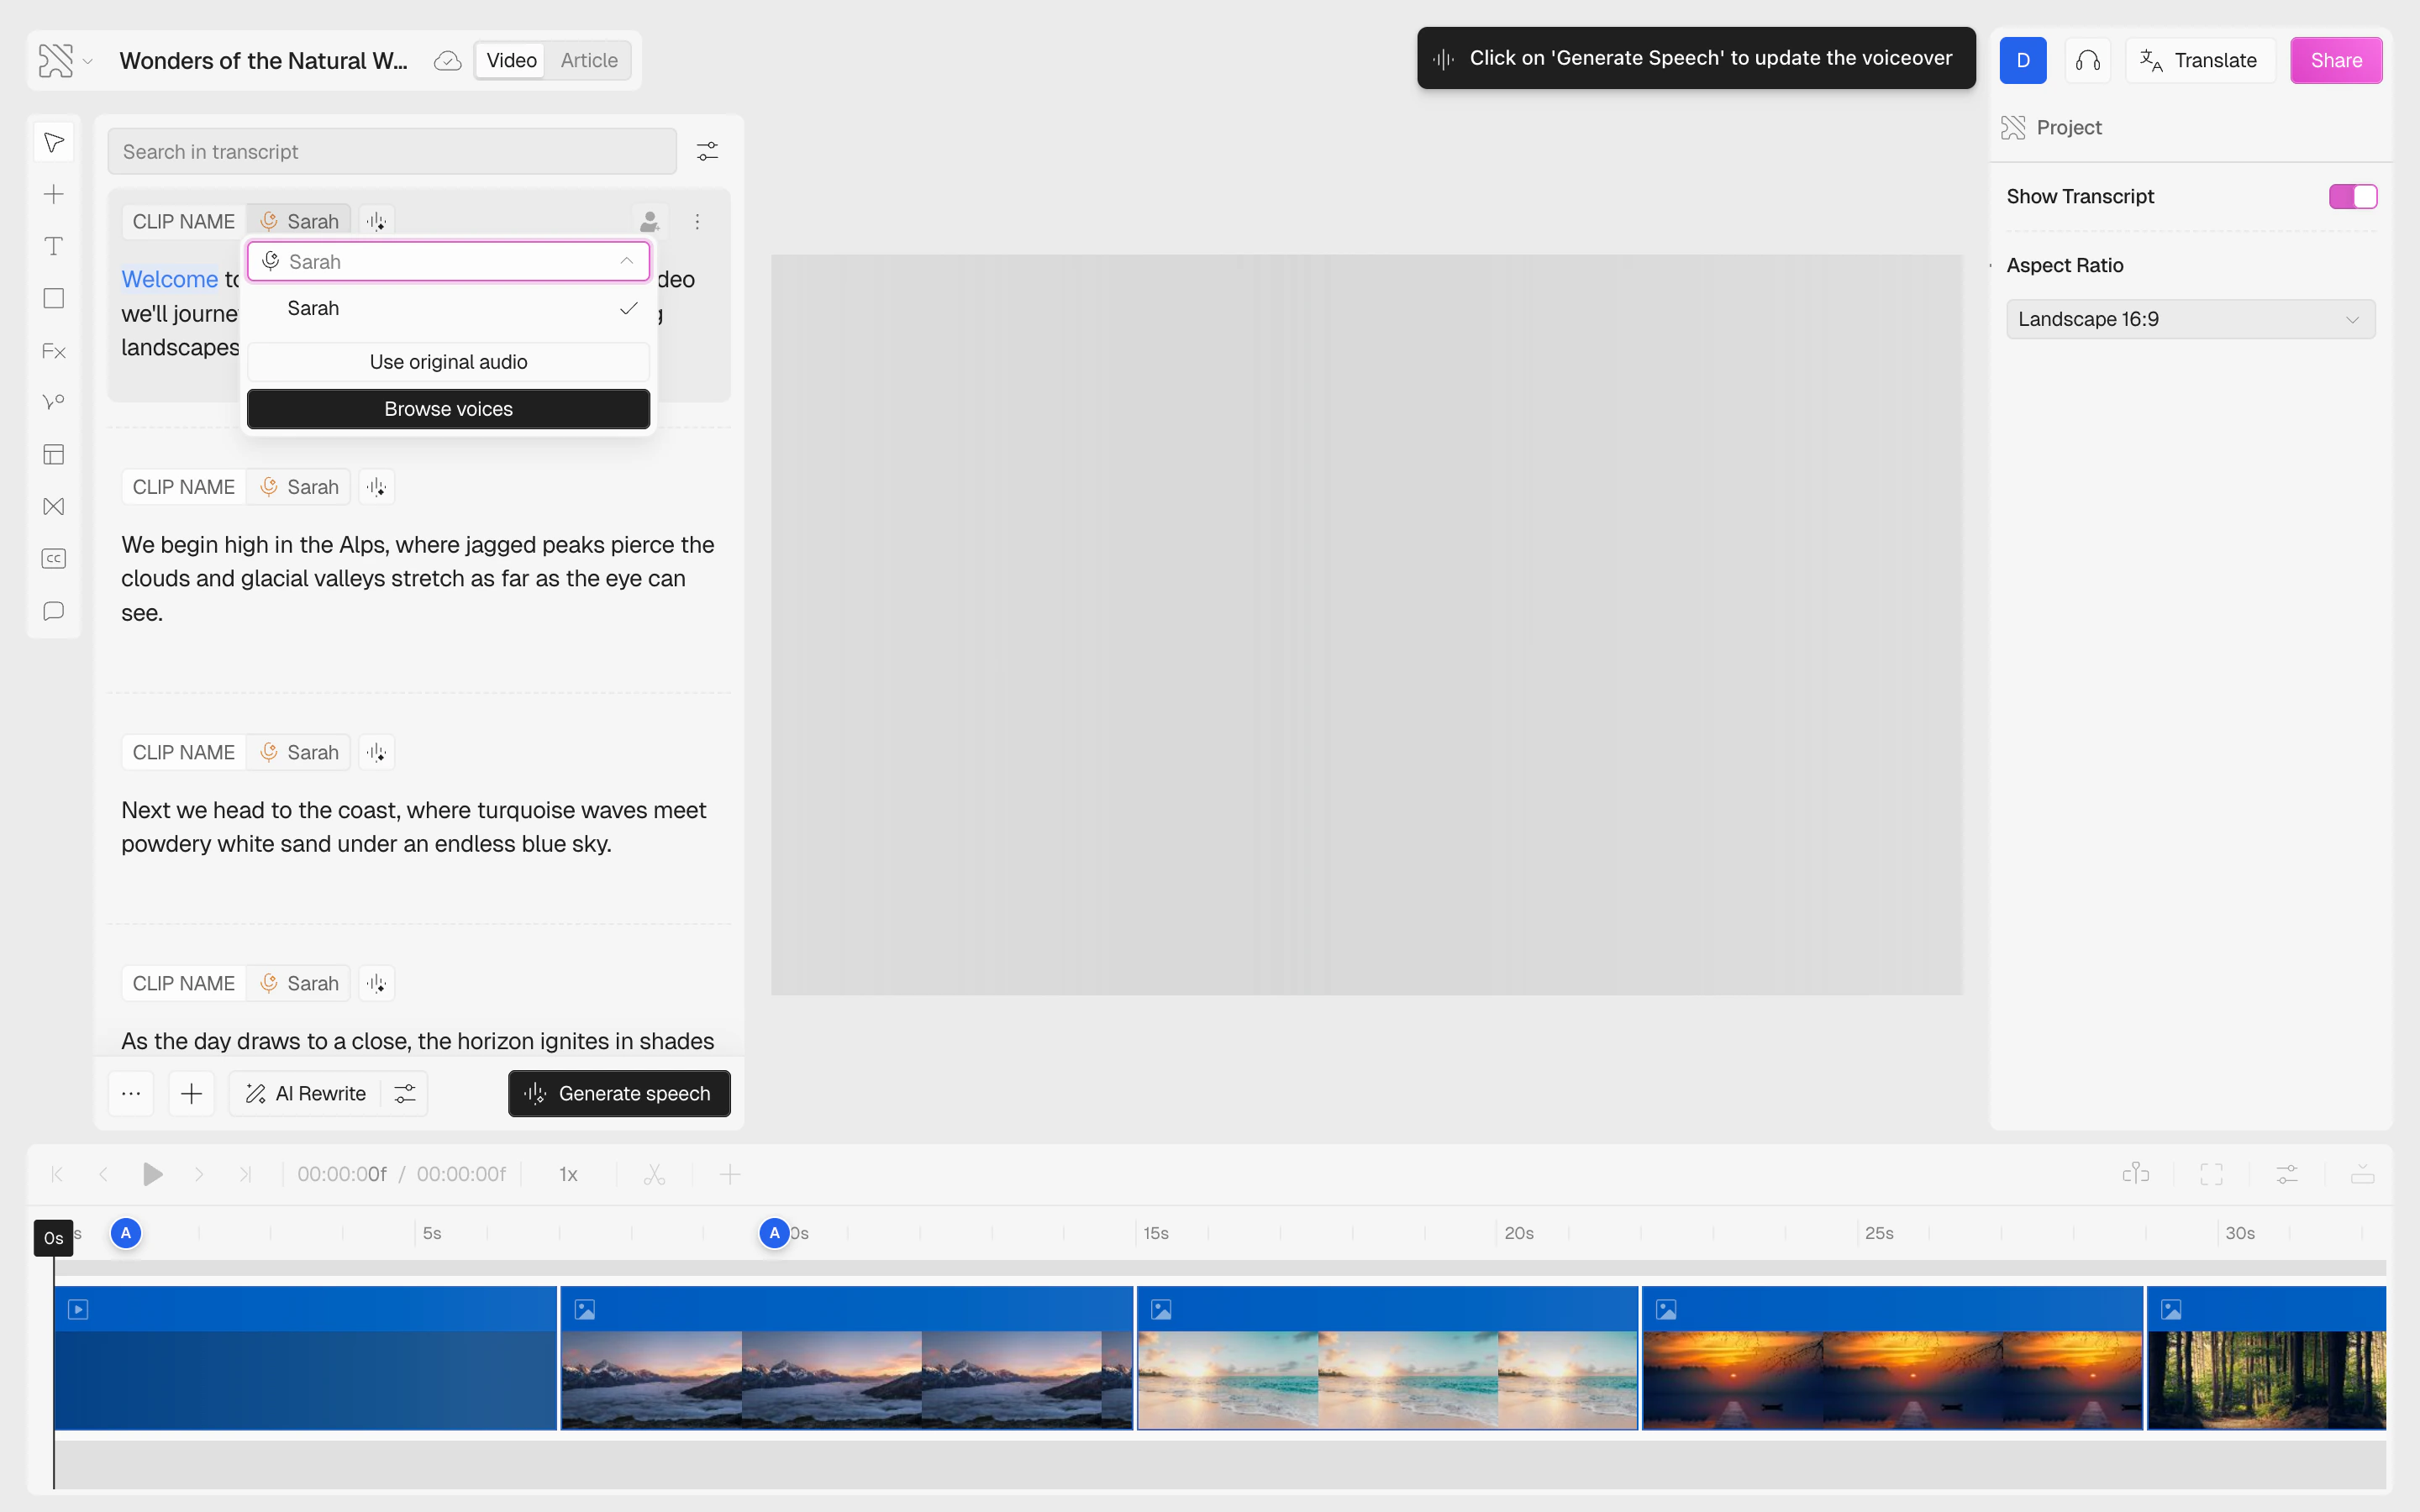
Task: Select the Text tool in sidebar
Action: (x=54, y=246)
